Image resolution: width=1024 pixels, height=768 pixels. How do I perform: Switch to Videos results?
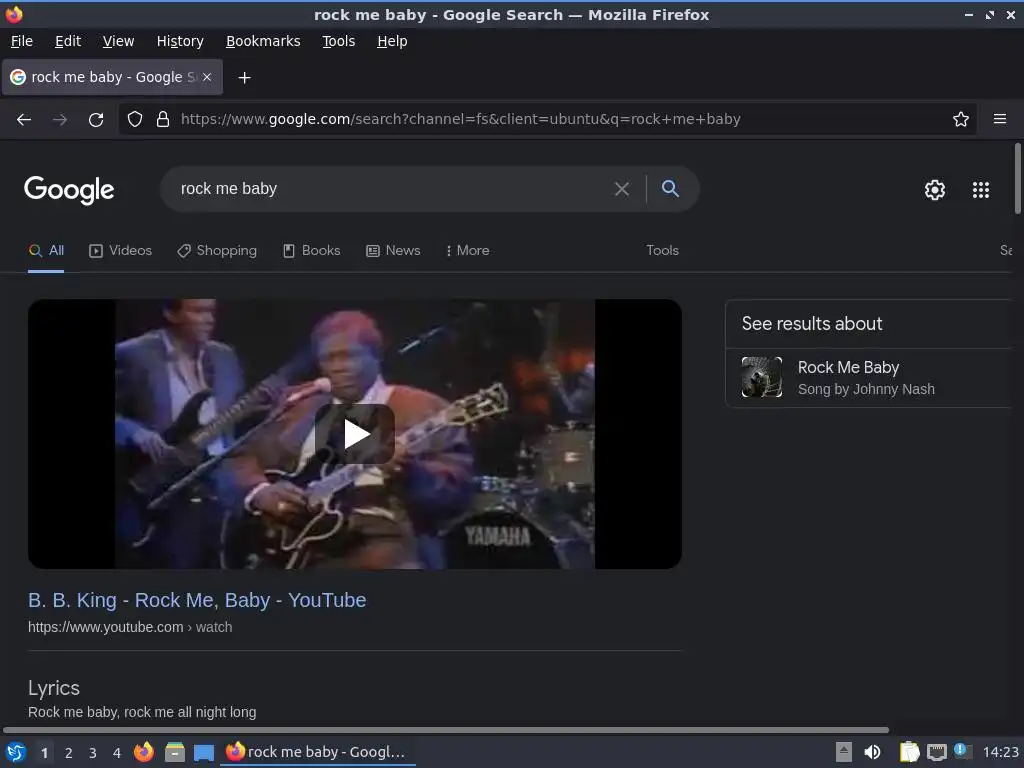[120, 251]
